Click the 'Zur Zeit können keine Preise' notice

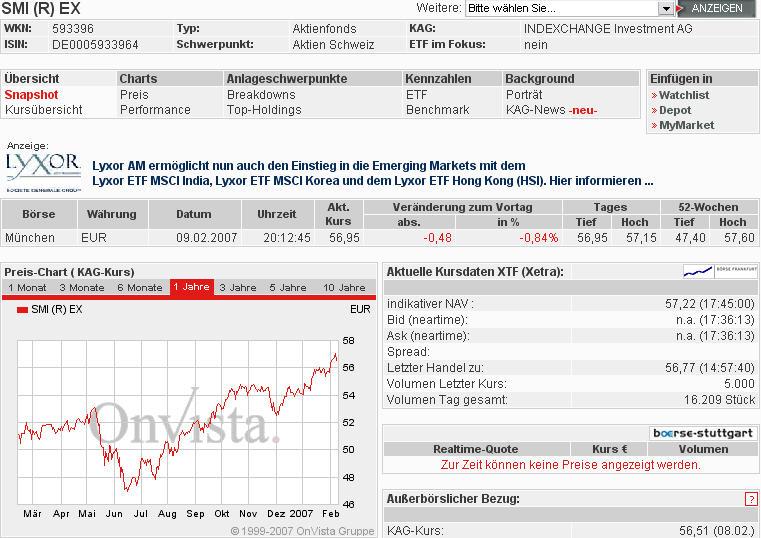click(x=570, y=465)
